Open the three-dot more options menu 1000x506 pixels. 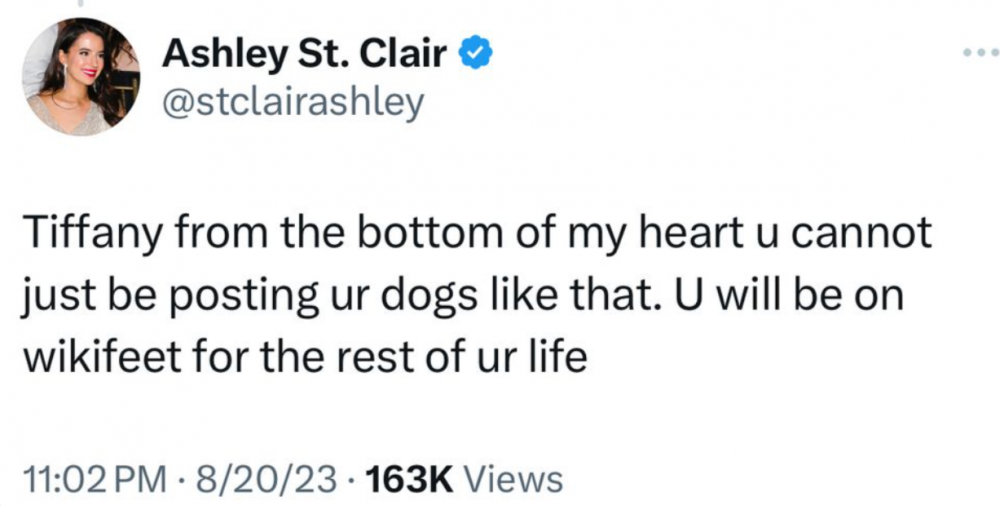pyautogui.click(x=979, y=51)
